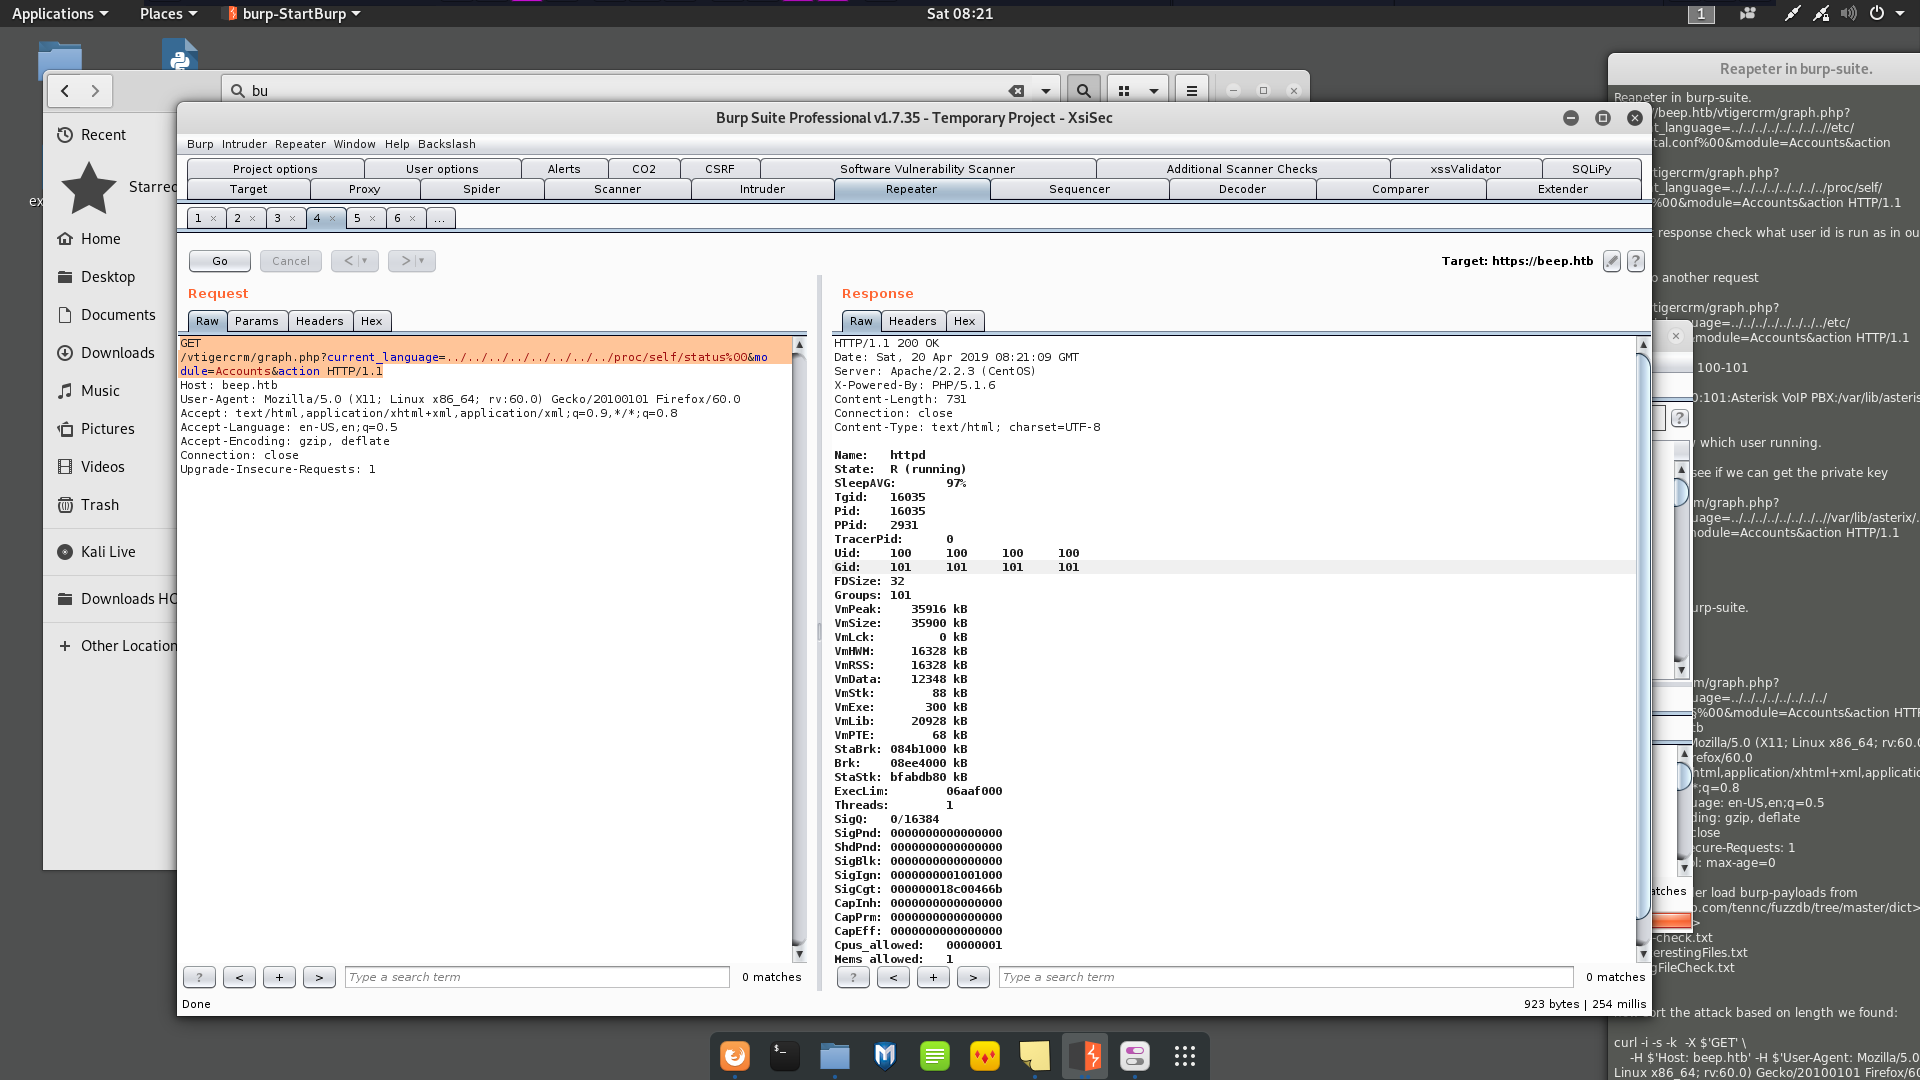Expand the request history back dropdown

(x=365, y=261)
